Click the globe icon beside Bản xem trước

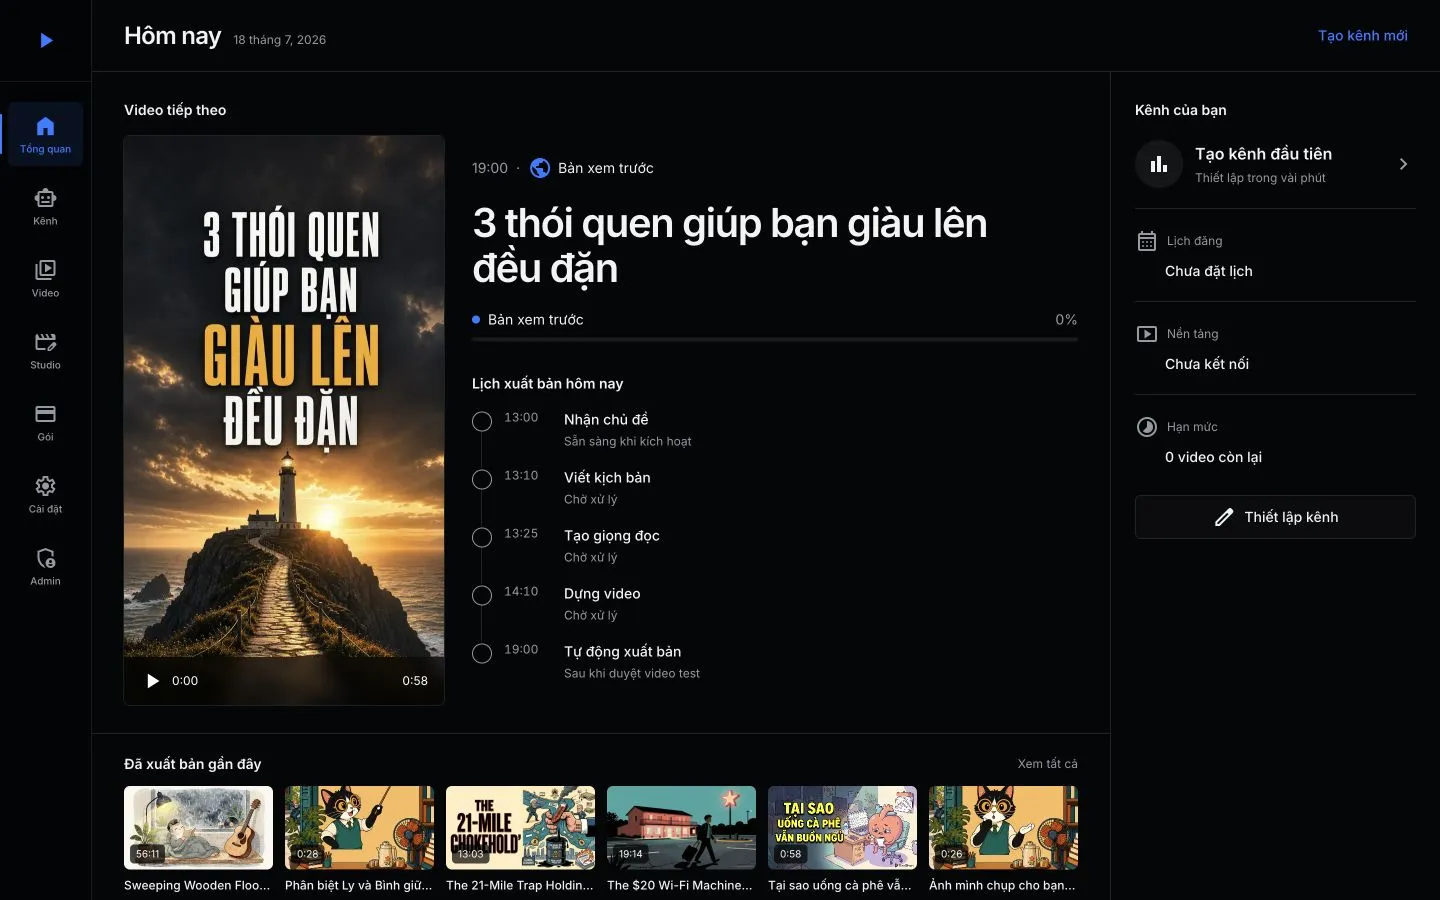click(540, 168)
